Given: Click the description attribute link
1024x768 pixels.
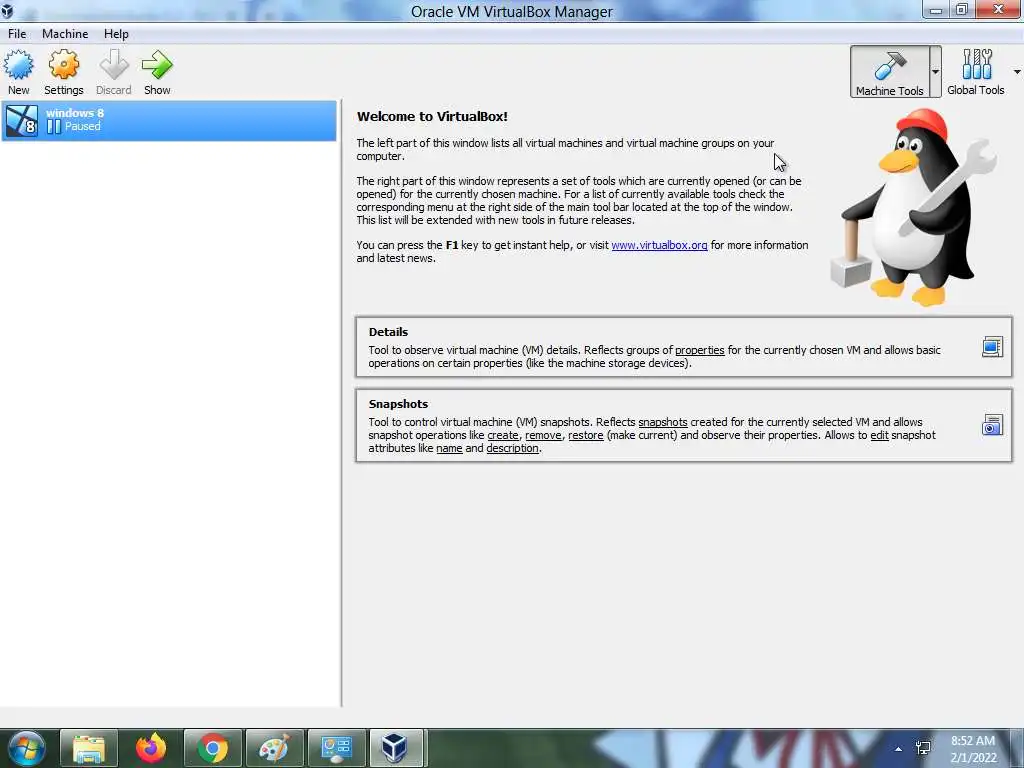Looking at the screenshot, I should point(513,448).
